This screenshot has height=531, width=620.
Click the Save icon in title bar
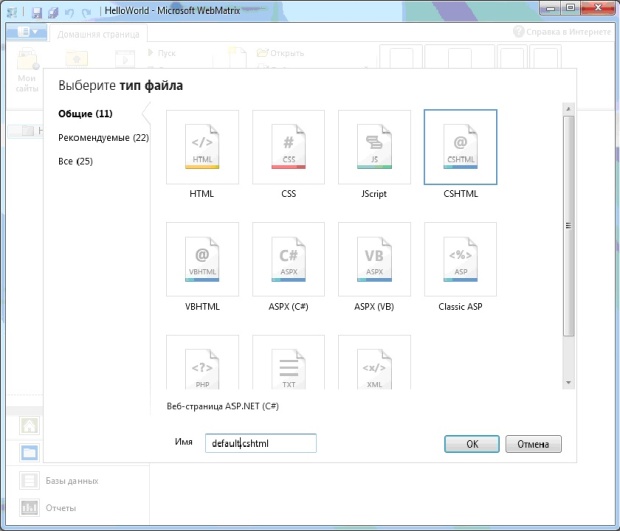(37, 12)
